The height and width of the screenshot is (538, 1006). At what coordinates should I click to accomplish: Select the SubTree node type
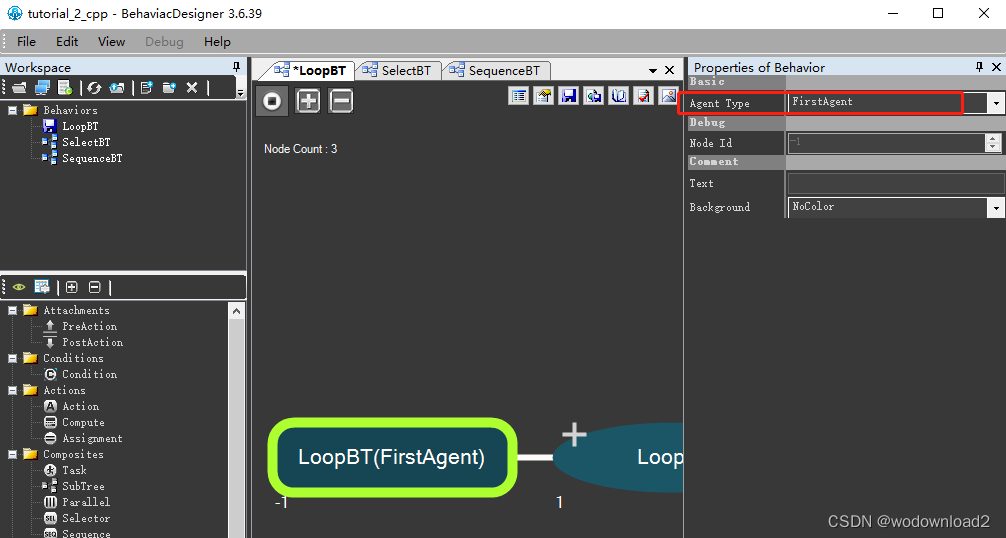tap(83, 487)
